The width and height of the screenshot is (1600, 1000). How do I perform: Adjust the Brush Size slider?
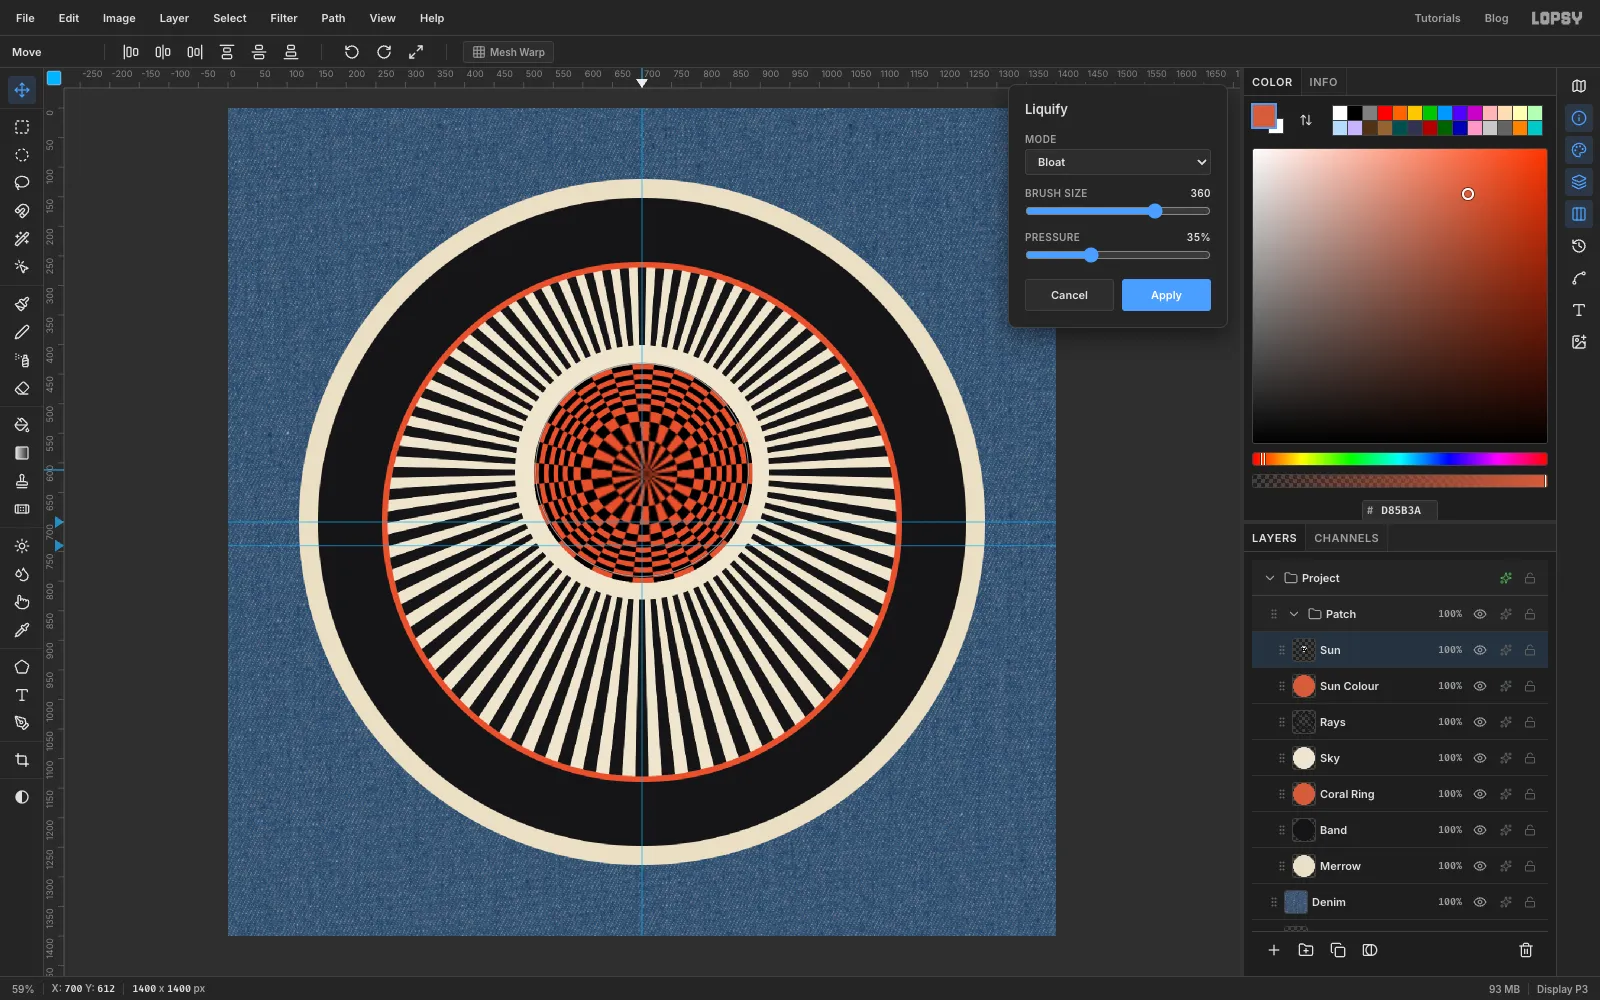pyautogui.click(x=1118, y=211)
